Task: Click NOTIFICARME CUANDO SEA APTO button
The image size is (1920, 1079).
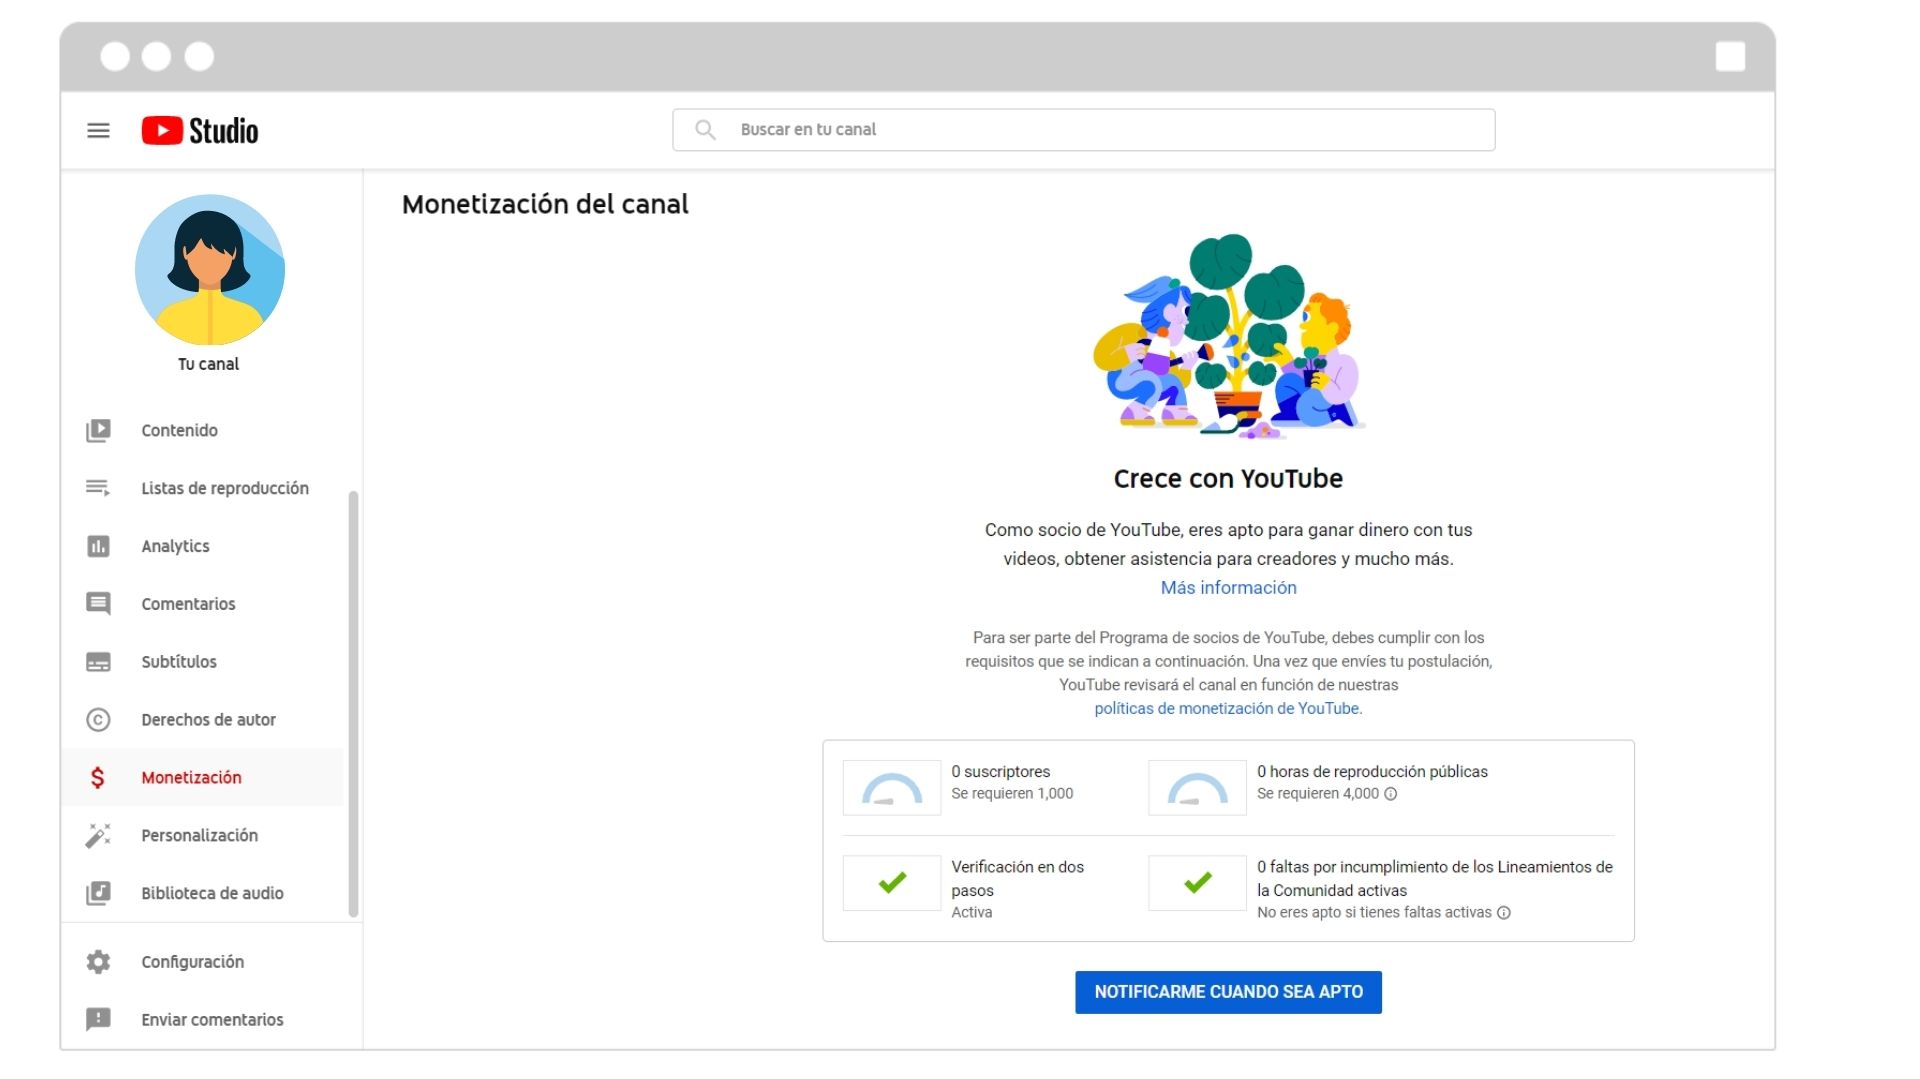Action: click(x=1228, y=992)
